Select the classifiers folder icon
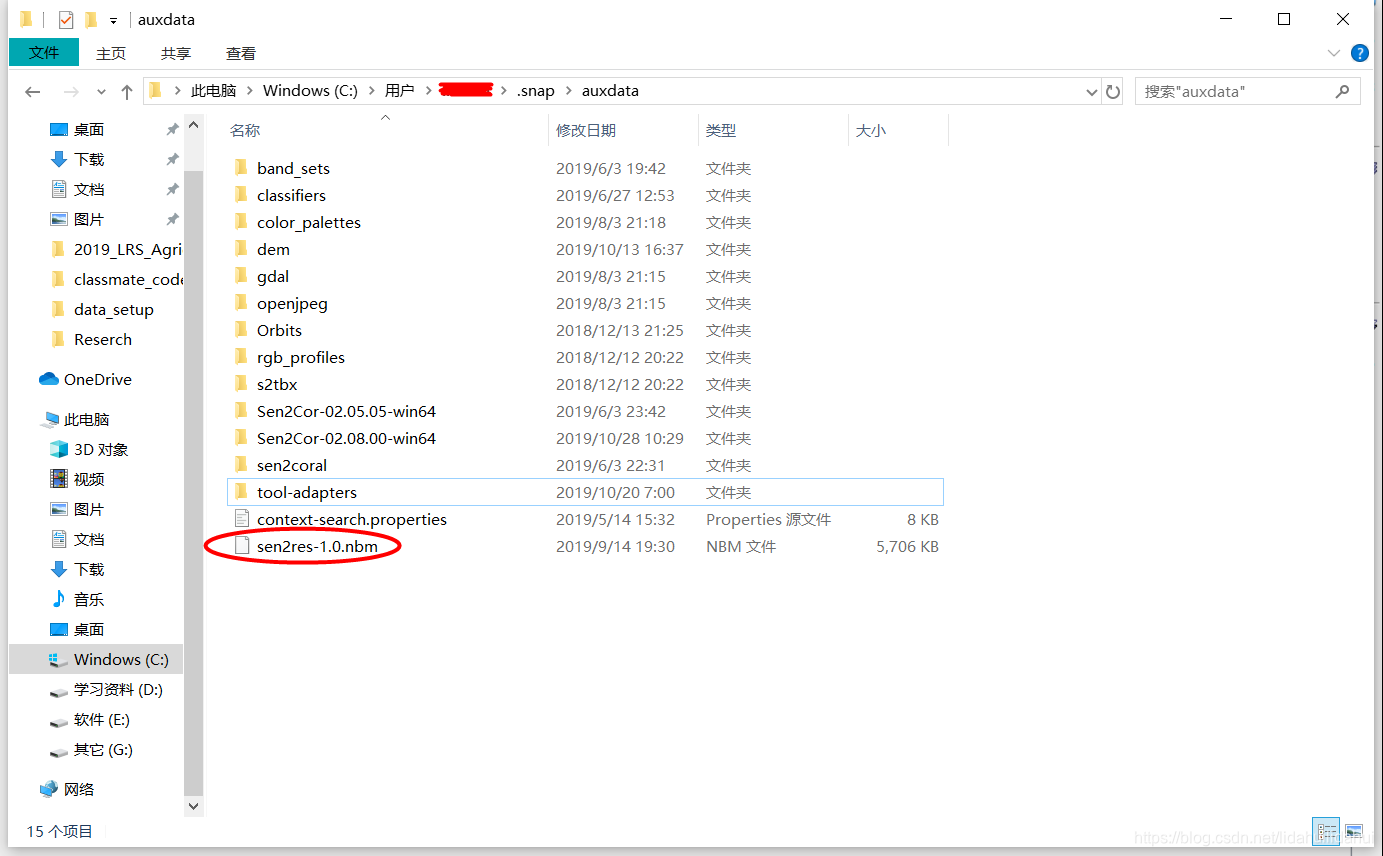 tap(240, 195)
